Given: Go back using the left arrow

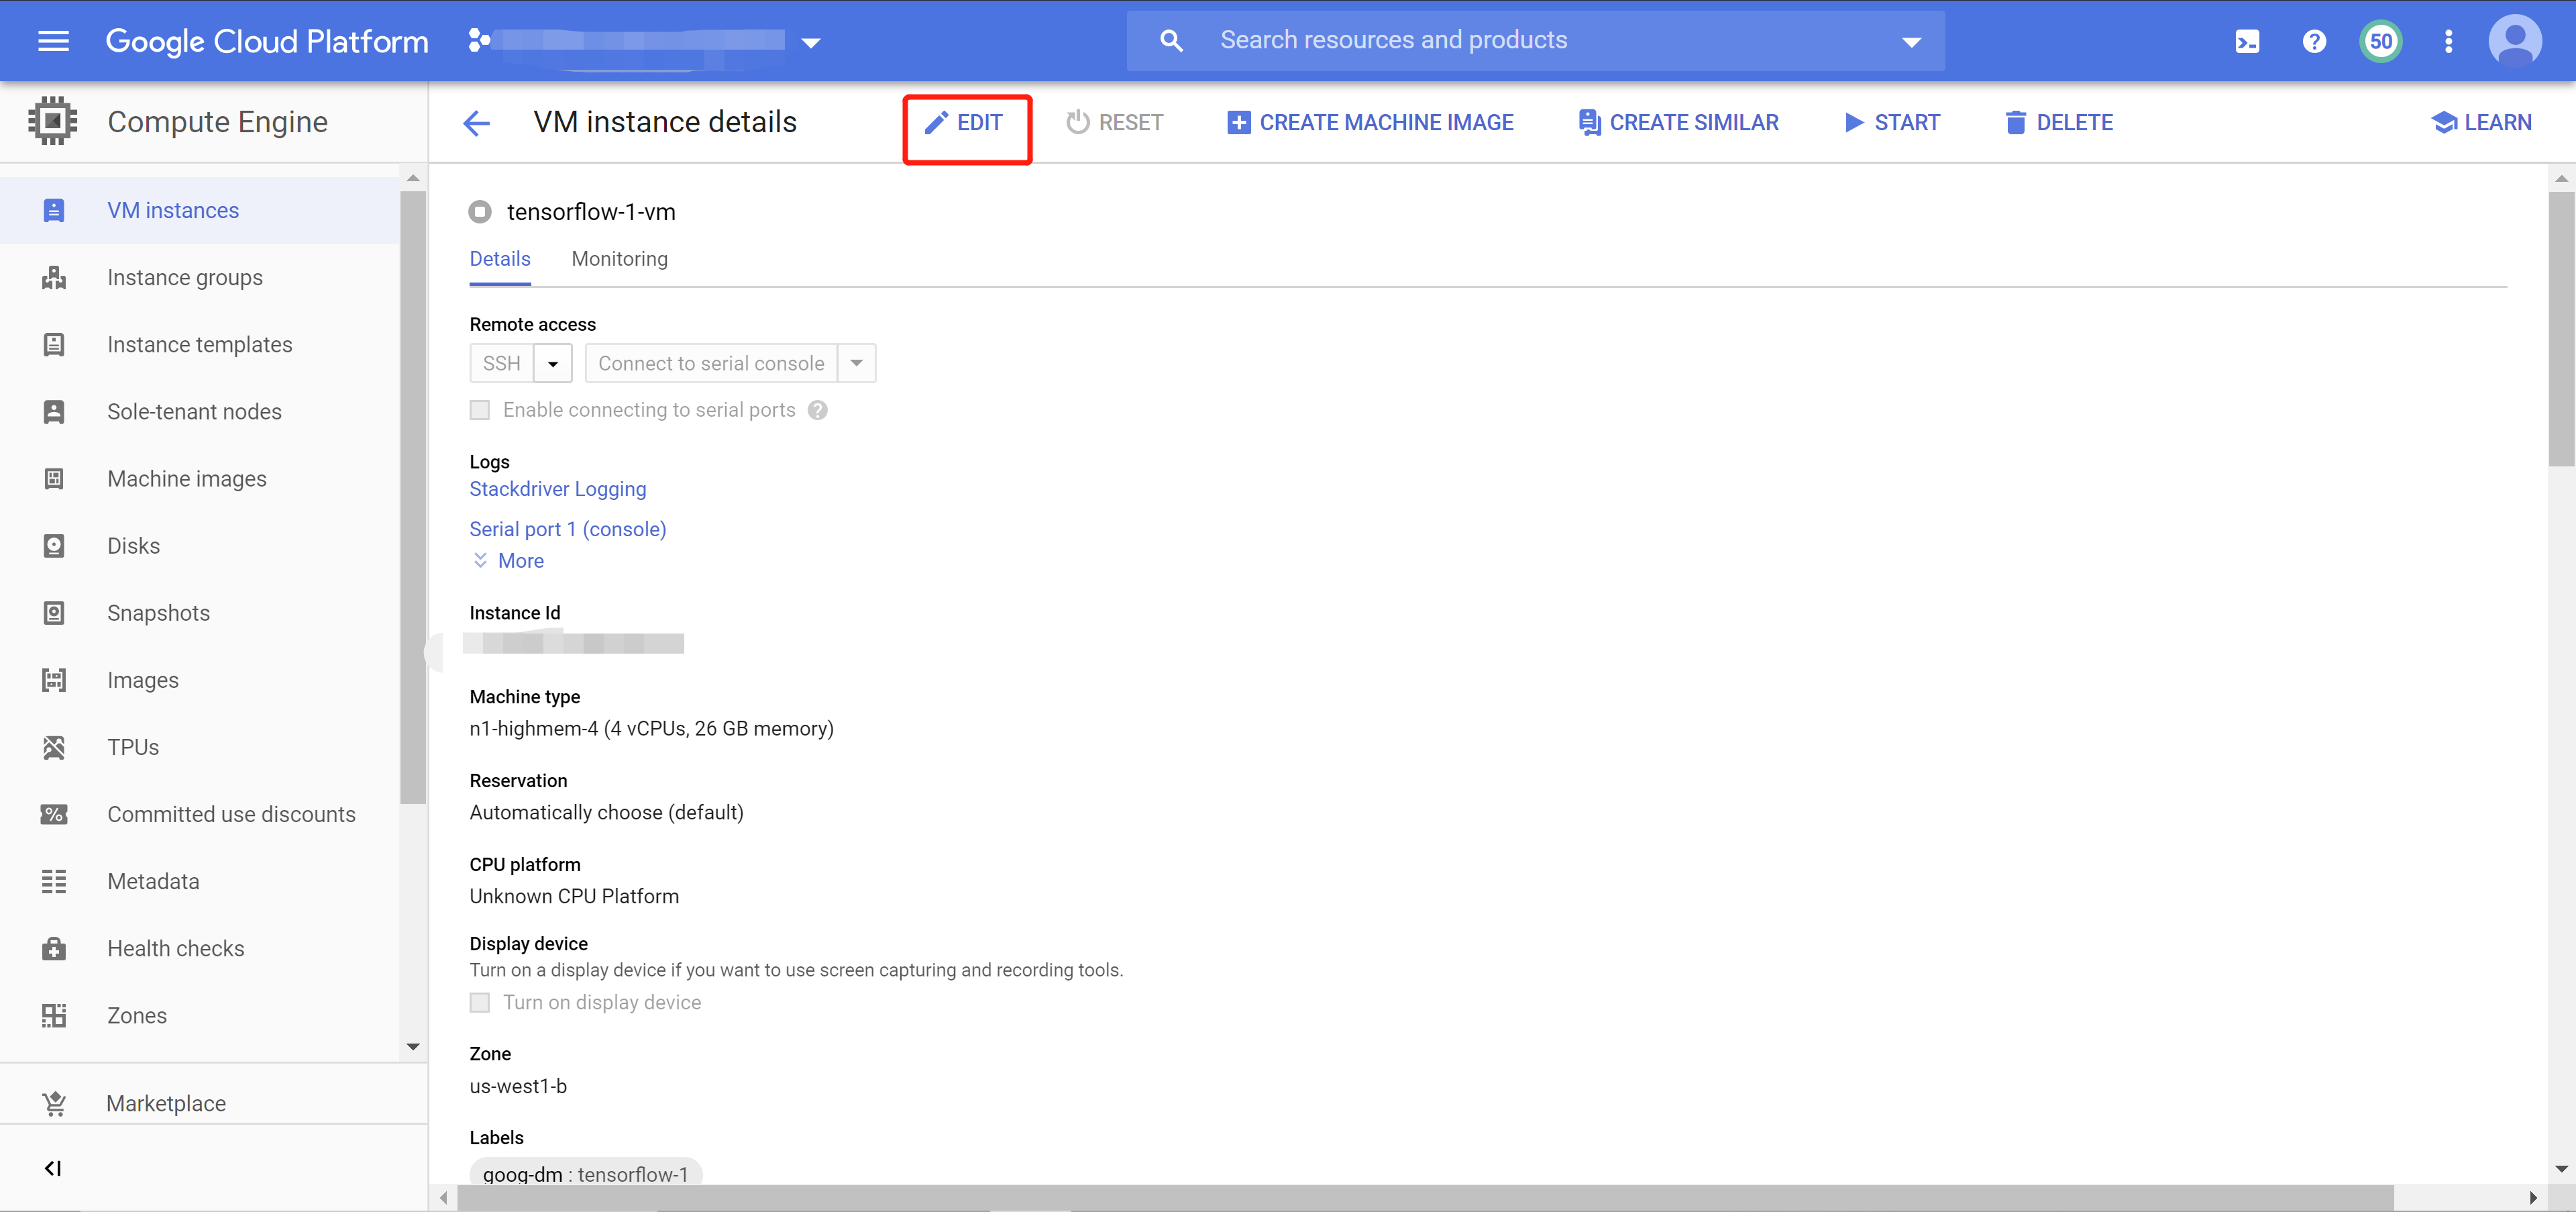Looking at the screenshot, I should (x=477, y=123).
